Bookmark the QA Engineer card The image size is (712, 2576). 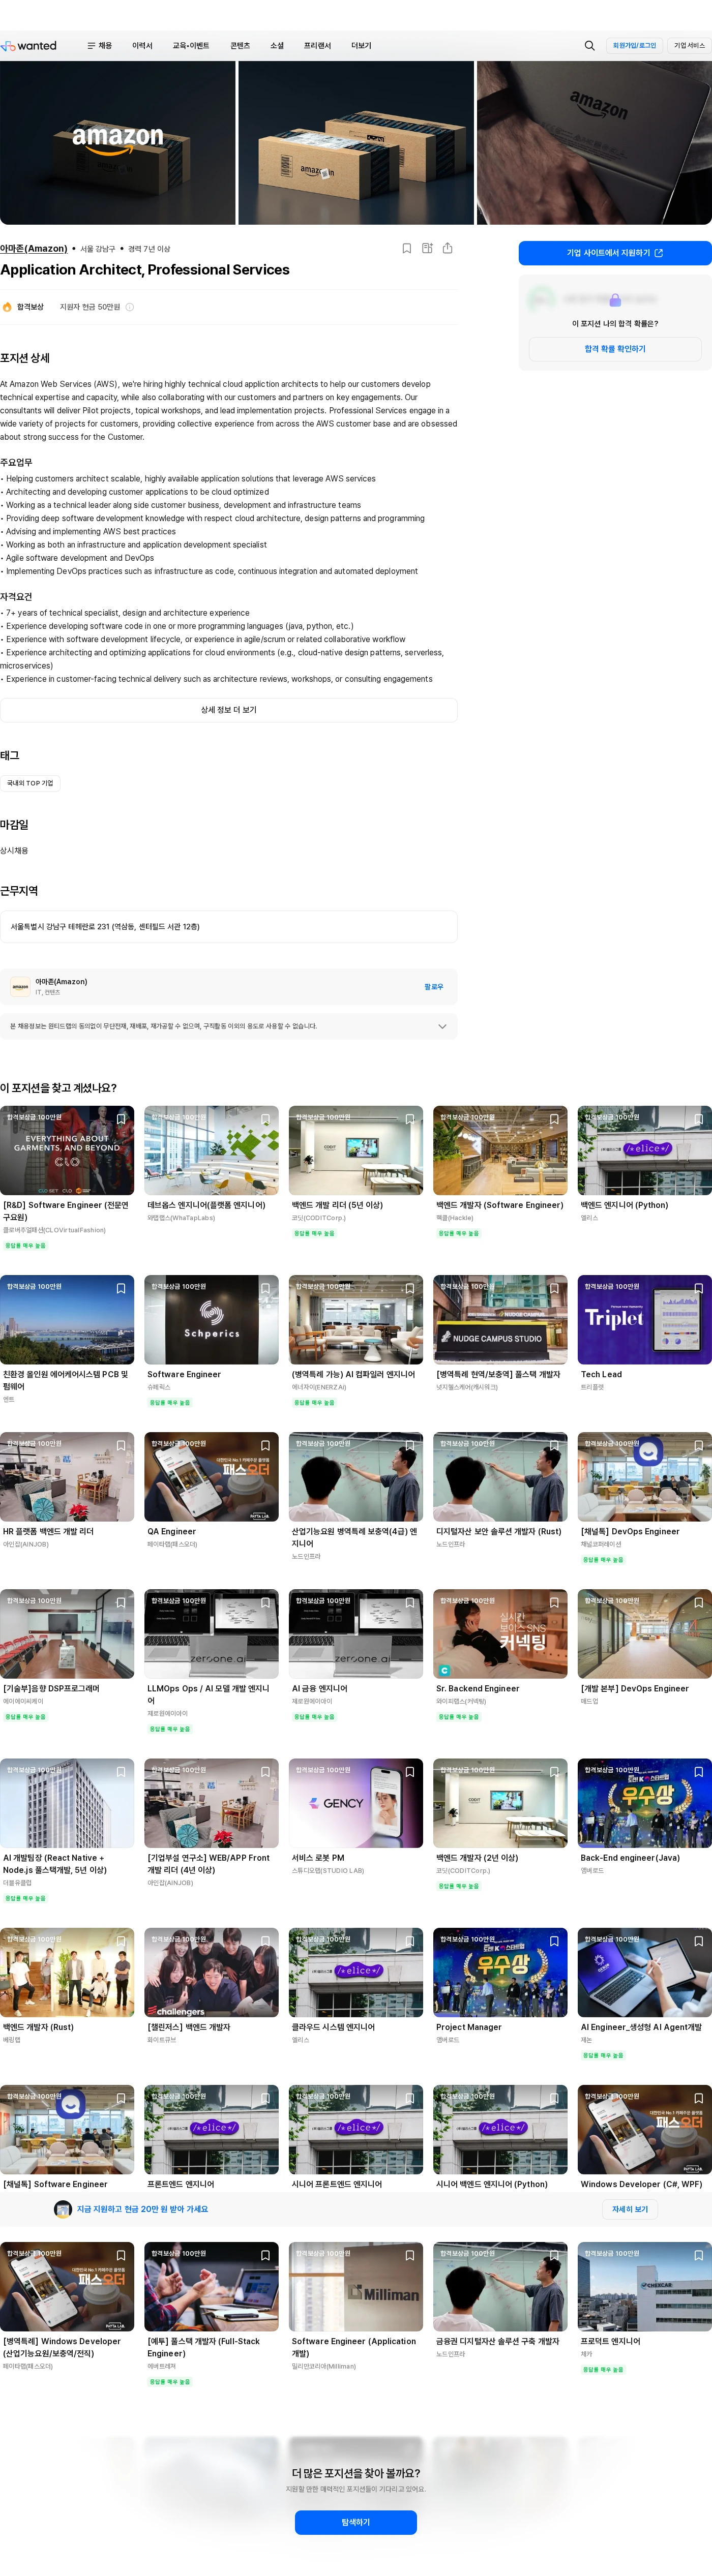pyautogui.click(x=265, y=1446)
